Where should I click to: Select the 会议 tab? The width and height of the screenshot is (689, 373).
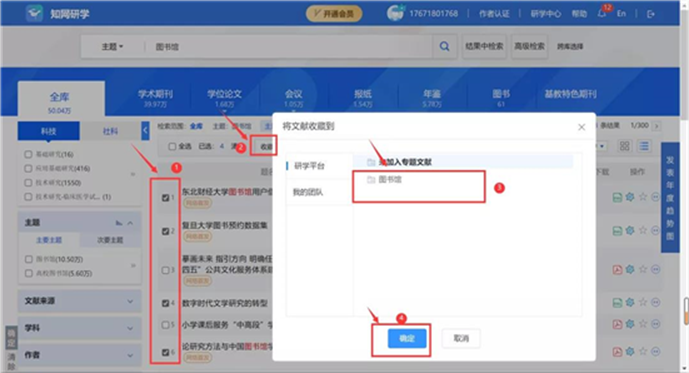click(294, 98)
